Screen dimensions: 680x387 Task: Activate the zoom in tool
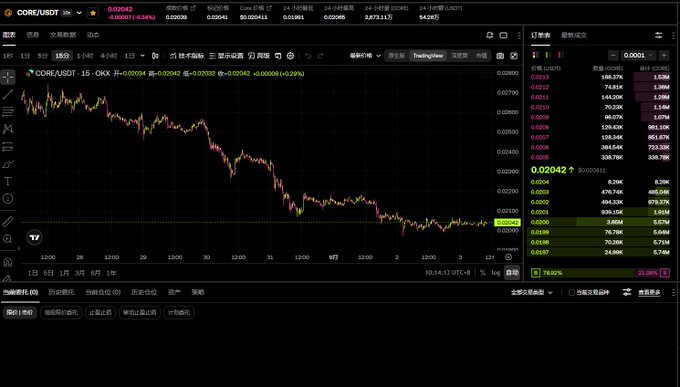[x=8, y=239]
